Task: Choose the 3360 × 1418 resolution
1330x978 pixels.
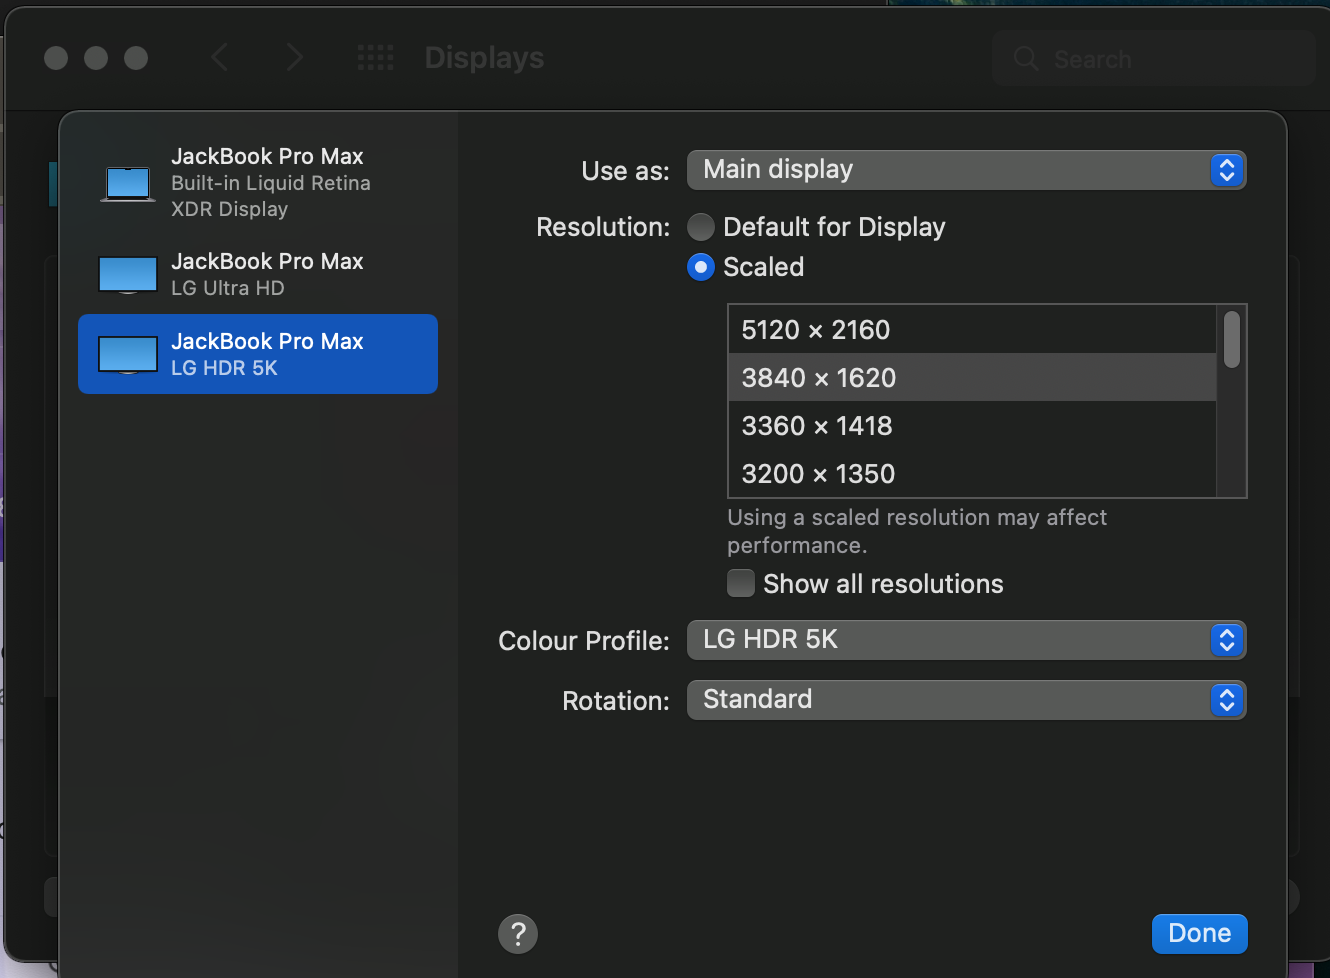Action: click(817, 426)
